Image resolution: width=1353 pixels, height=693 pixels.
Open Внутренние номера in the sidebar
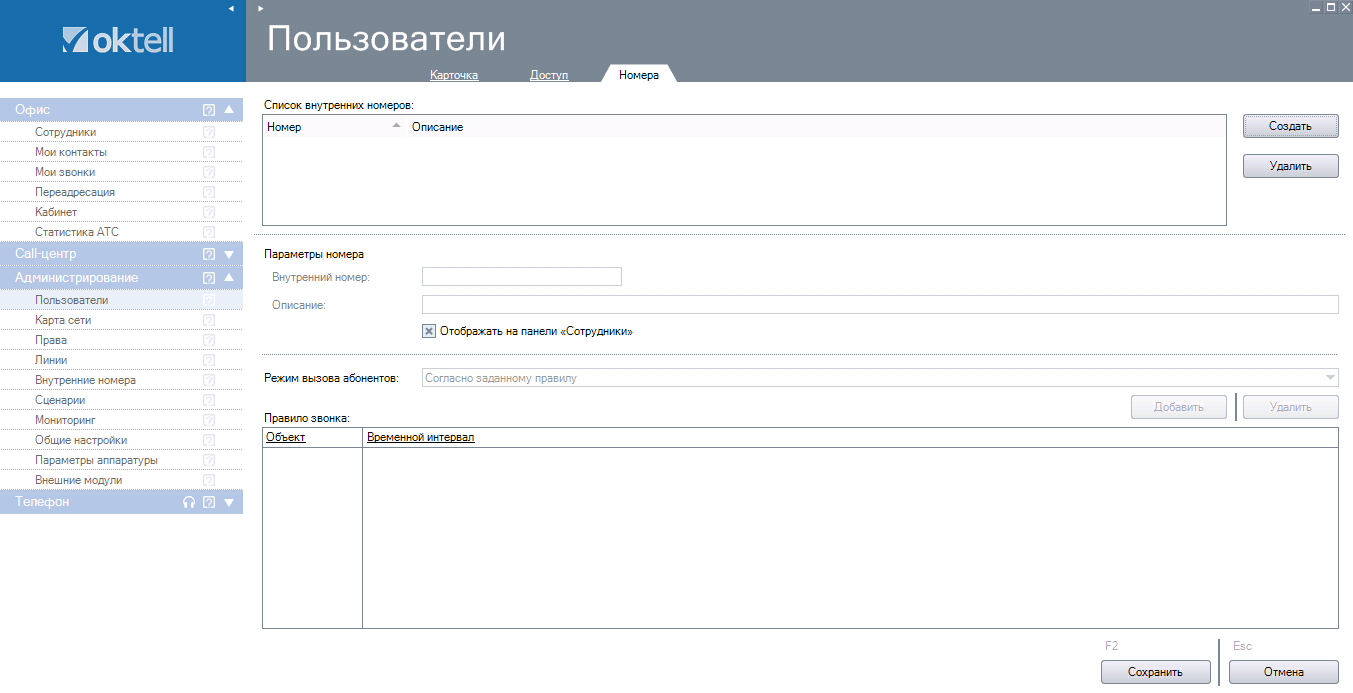85,380
